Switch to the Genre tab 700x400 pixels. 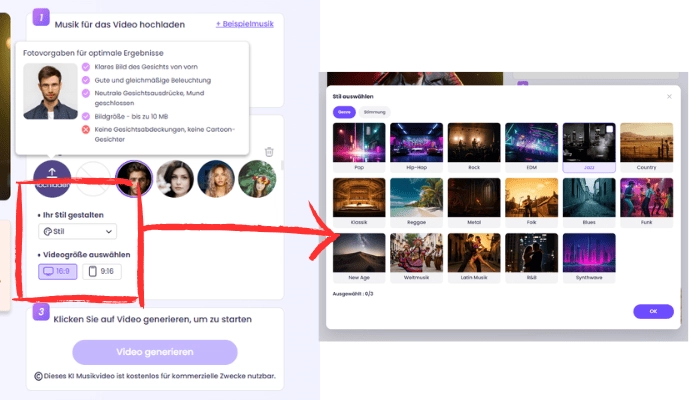coord(343,112)
